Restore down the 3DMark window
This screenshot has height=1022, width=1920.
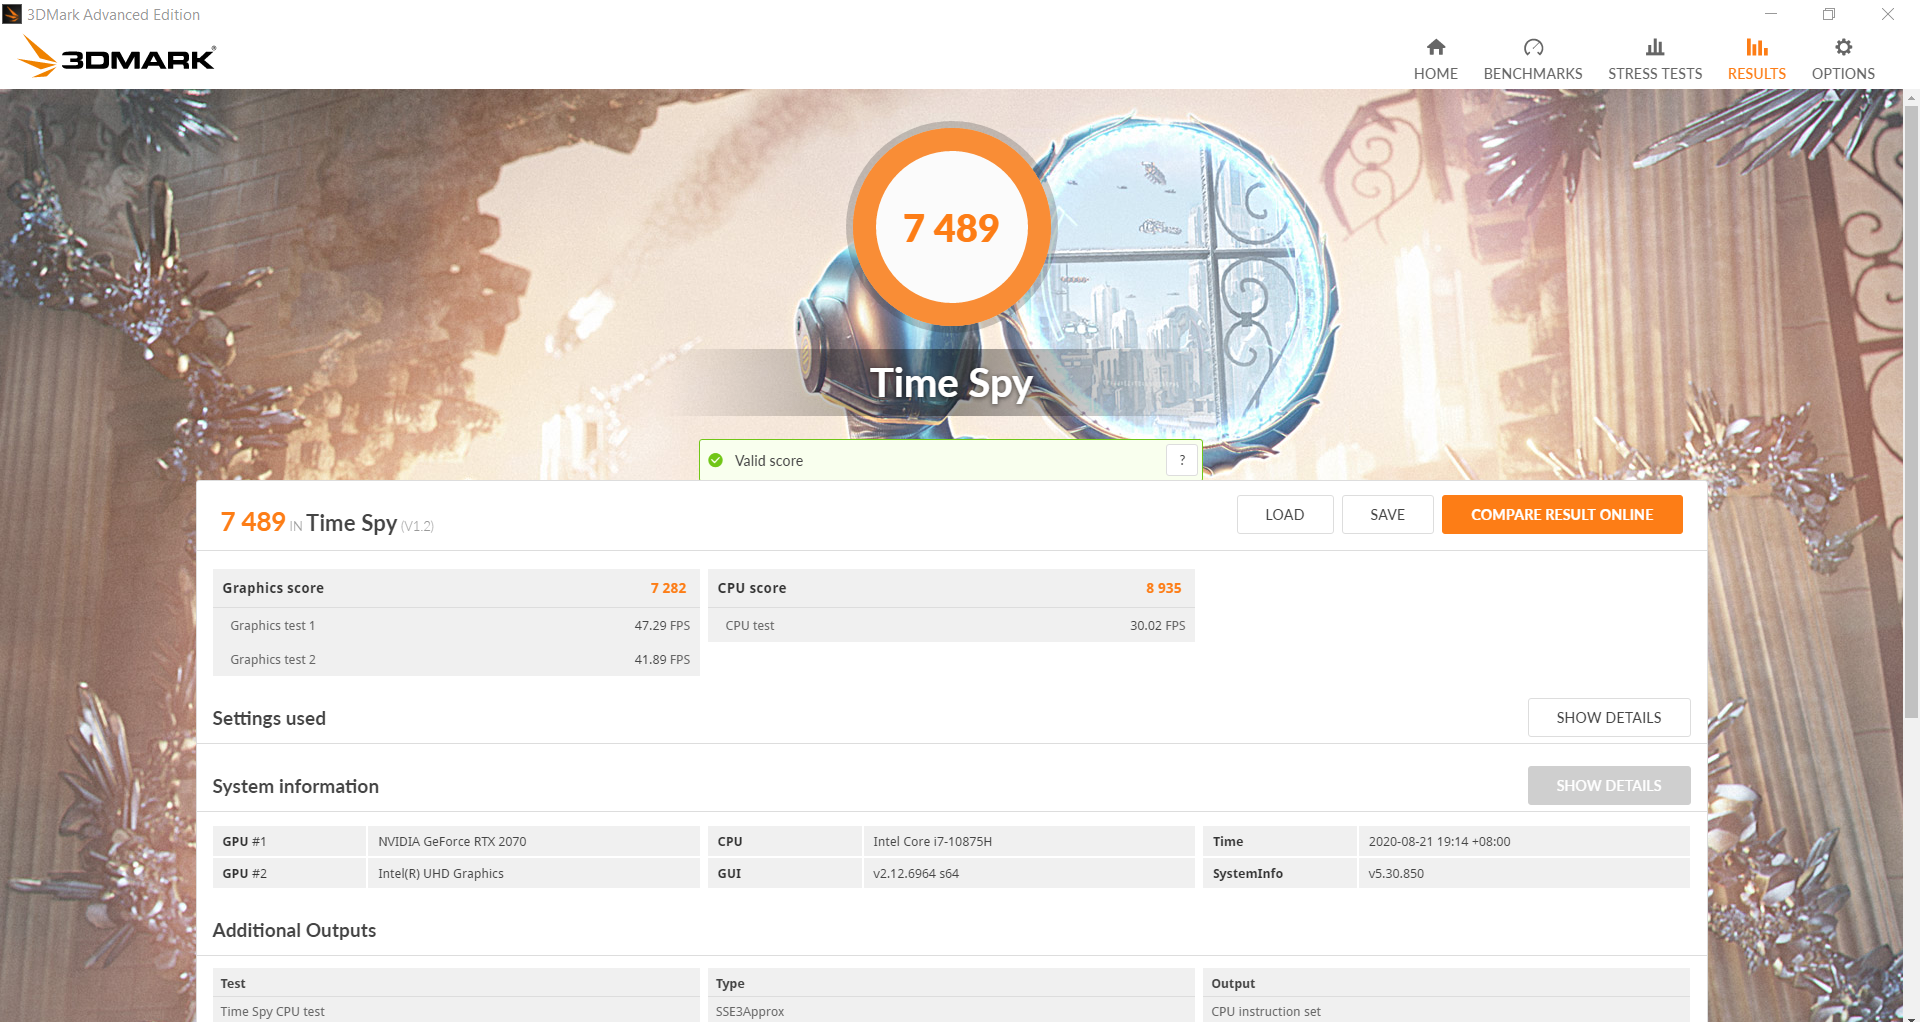(1829, 14)
